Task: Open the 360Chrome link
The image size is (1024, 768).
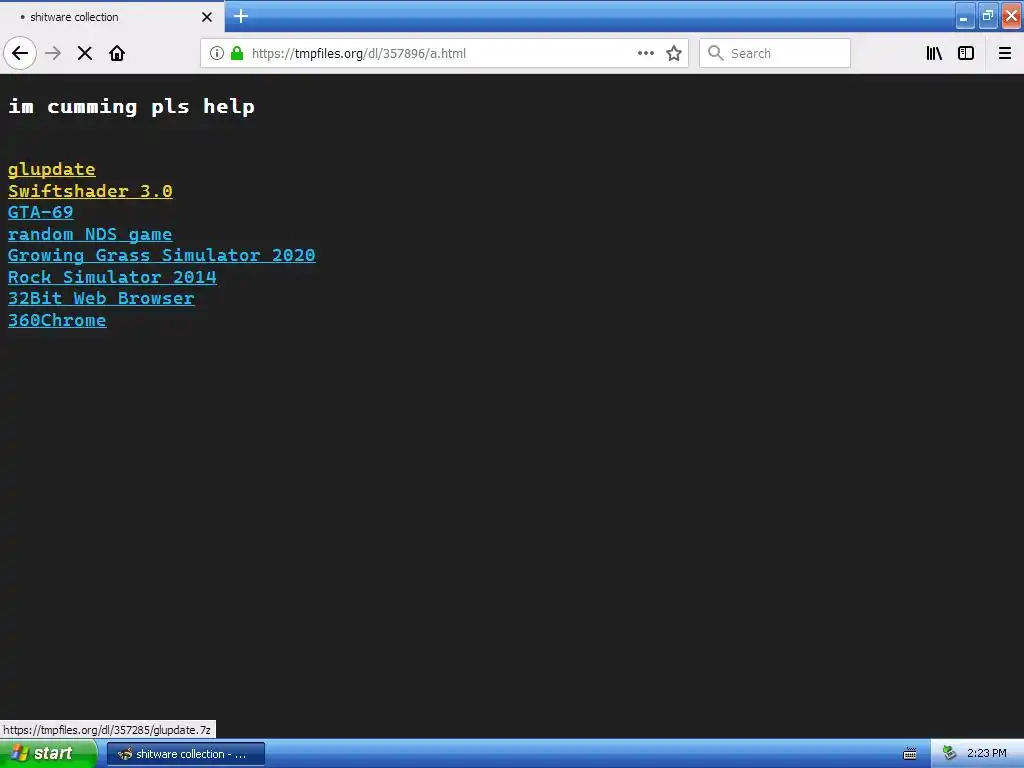Action: pyautogui.click(x=57, y=320)
